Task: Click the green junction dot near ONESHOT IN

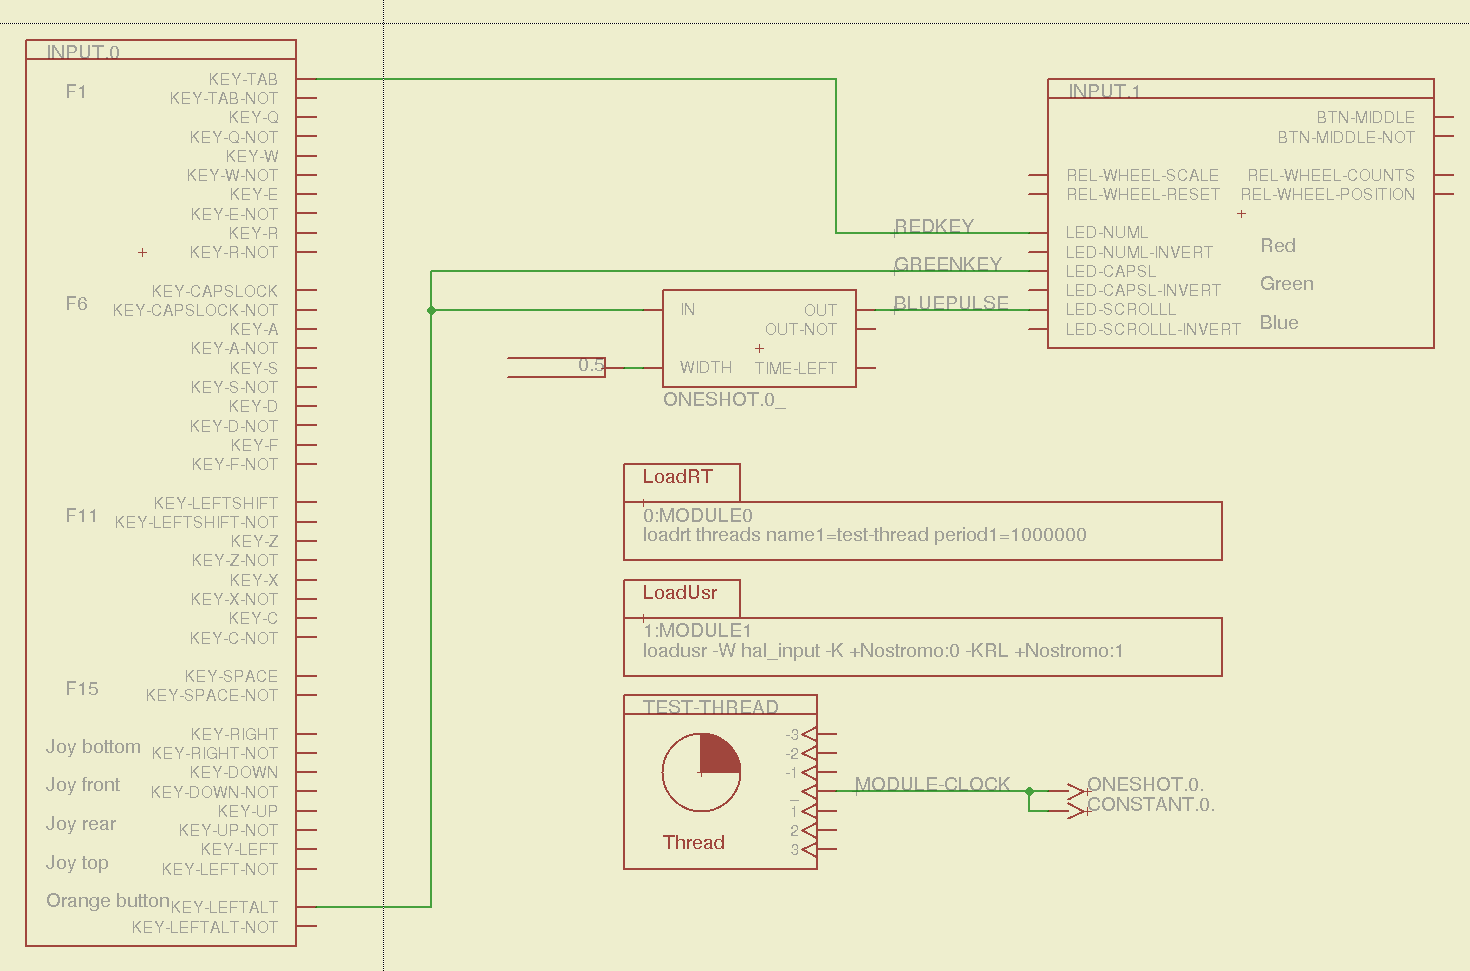Action: [431, 310]
